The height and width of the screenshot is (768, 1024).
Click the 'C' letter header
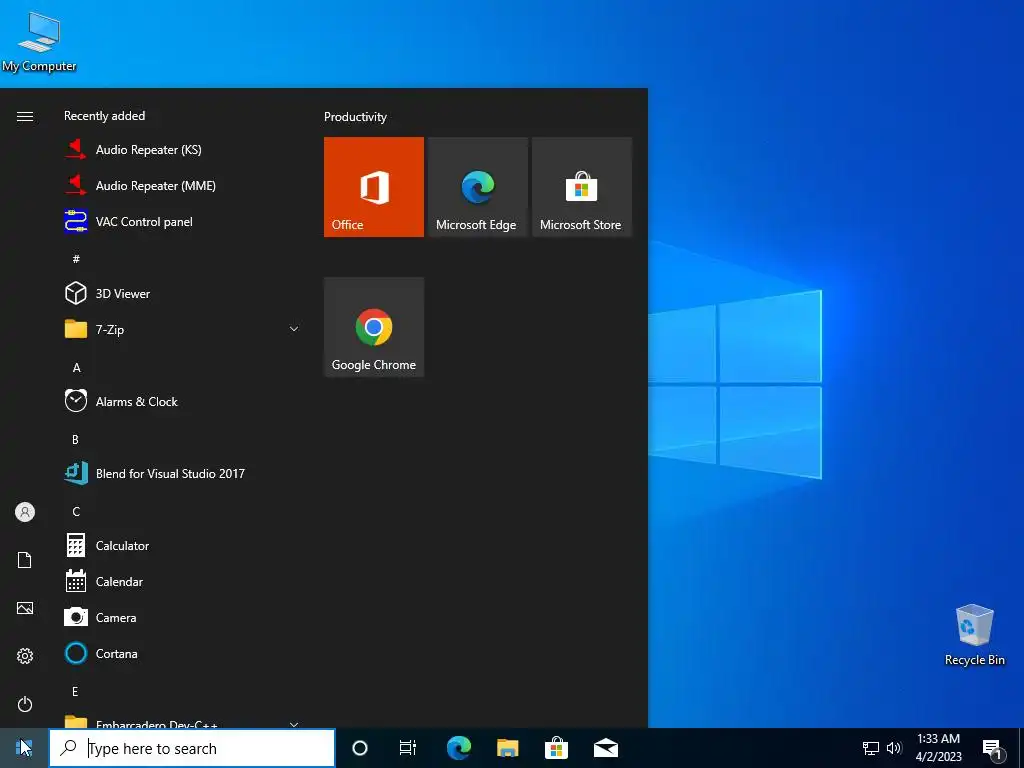[76, 511]
